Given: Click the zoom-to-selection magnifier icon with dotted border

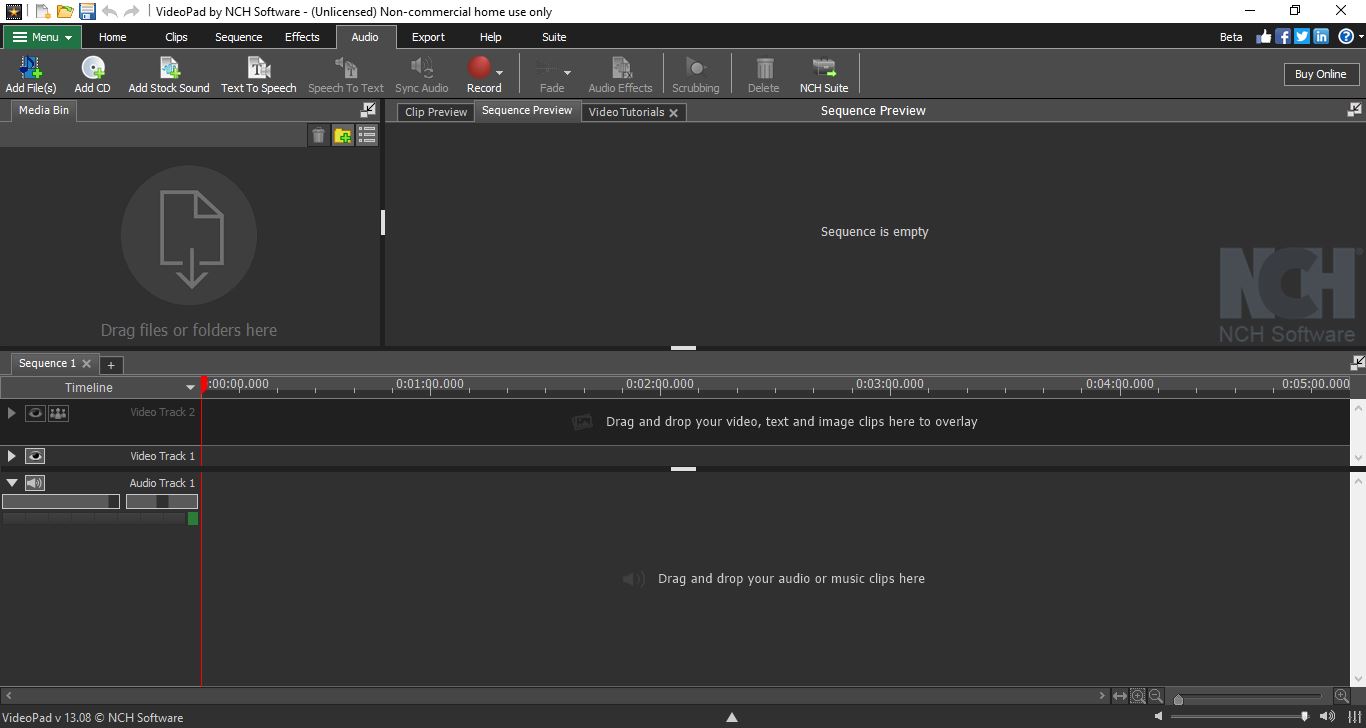Looking at the screenshot, I should click(1138, 696).
